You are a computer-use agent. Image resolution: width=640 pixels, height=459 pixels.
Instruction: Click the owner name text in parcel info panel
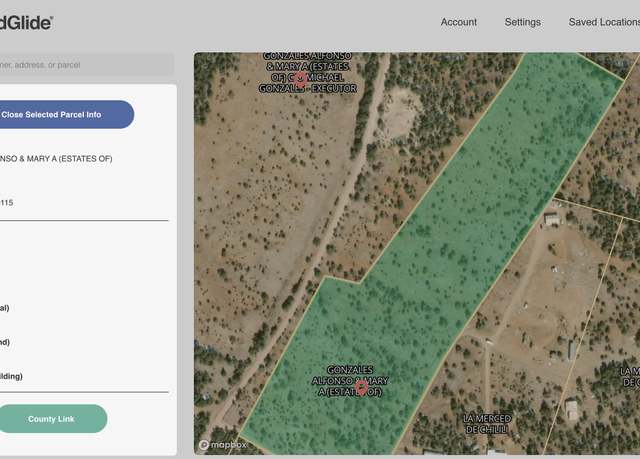pyautogui.click(x=56, y=159)
